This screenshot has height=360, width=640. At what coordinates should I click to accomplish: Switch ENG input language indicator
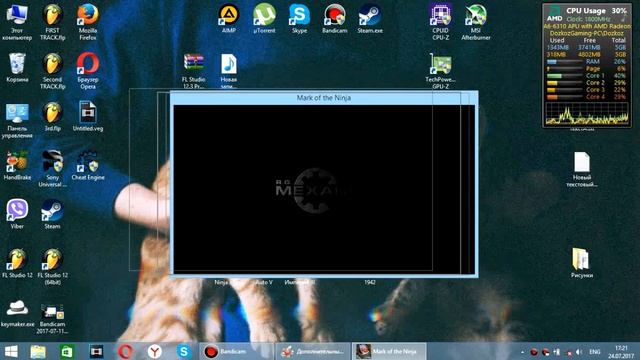tap(595, 352)
